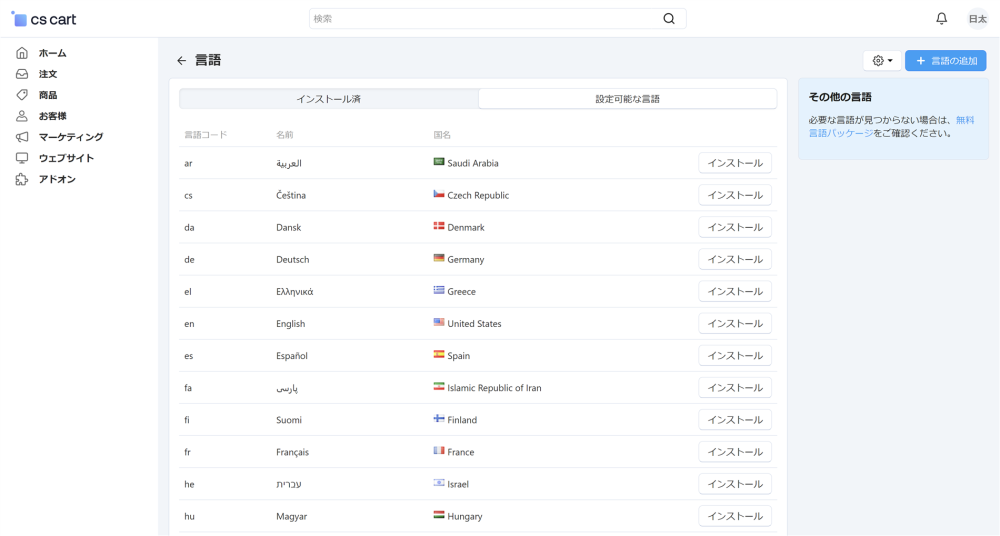
Task: Select the 設定可能な言語 tab
Action: point(627,99)
